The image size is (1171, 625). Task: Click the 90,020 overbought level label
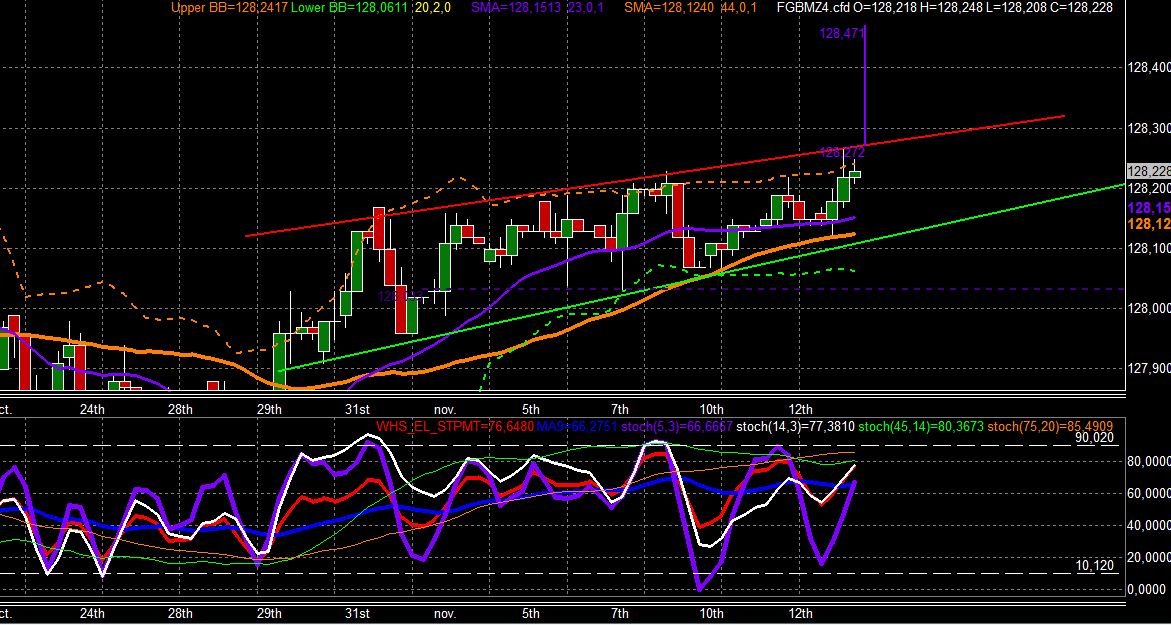(x=1096, y=438)
